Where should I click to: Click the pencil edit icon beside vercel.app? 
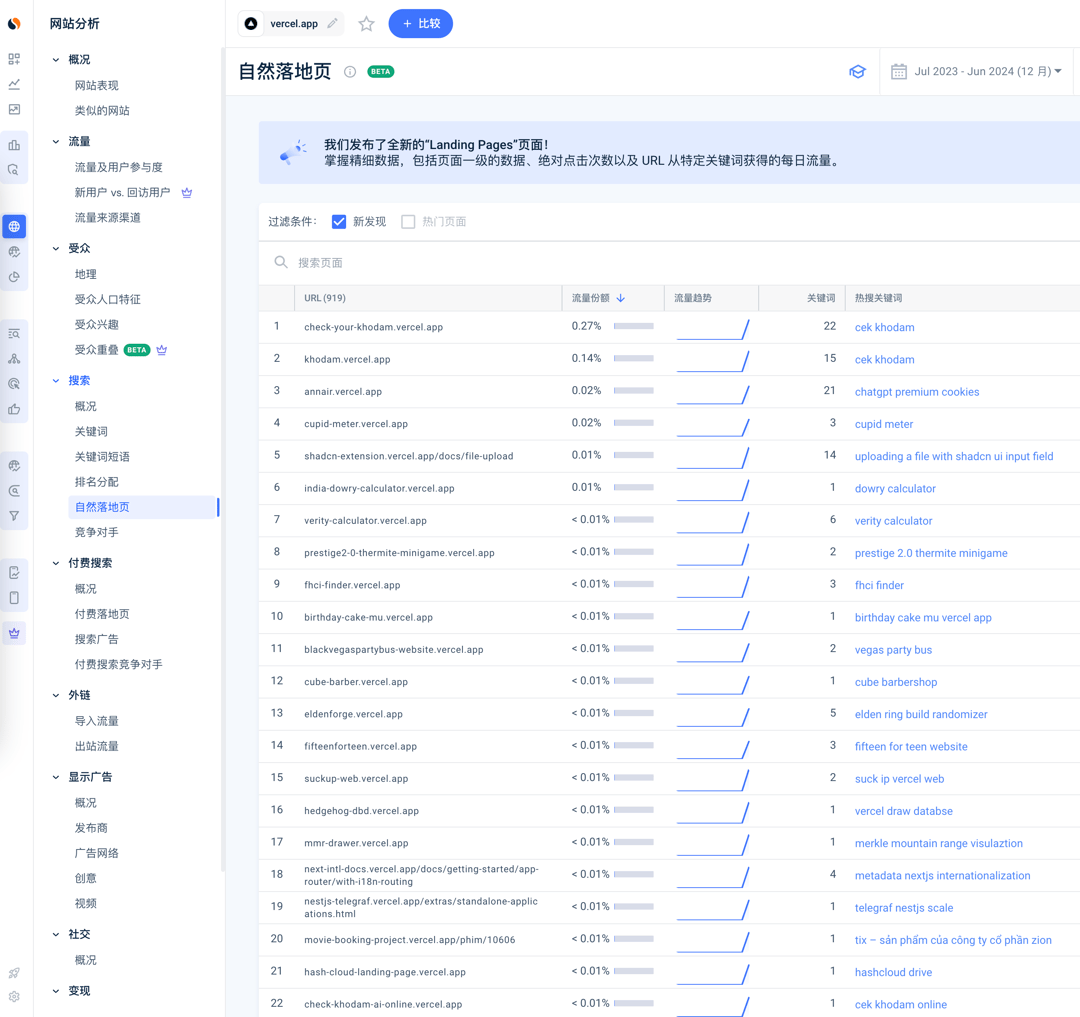tap(332, 23)
